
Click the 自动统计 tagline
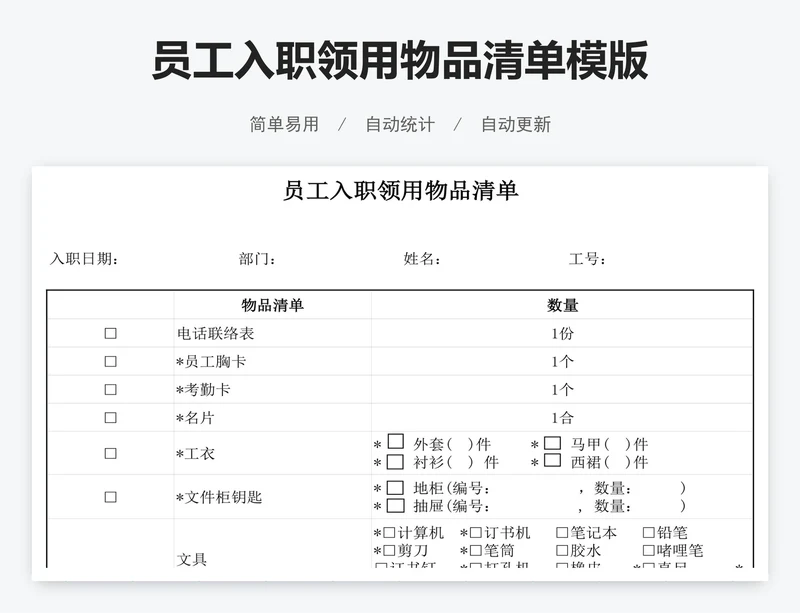pyautogui.click(x=400, y=124)
